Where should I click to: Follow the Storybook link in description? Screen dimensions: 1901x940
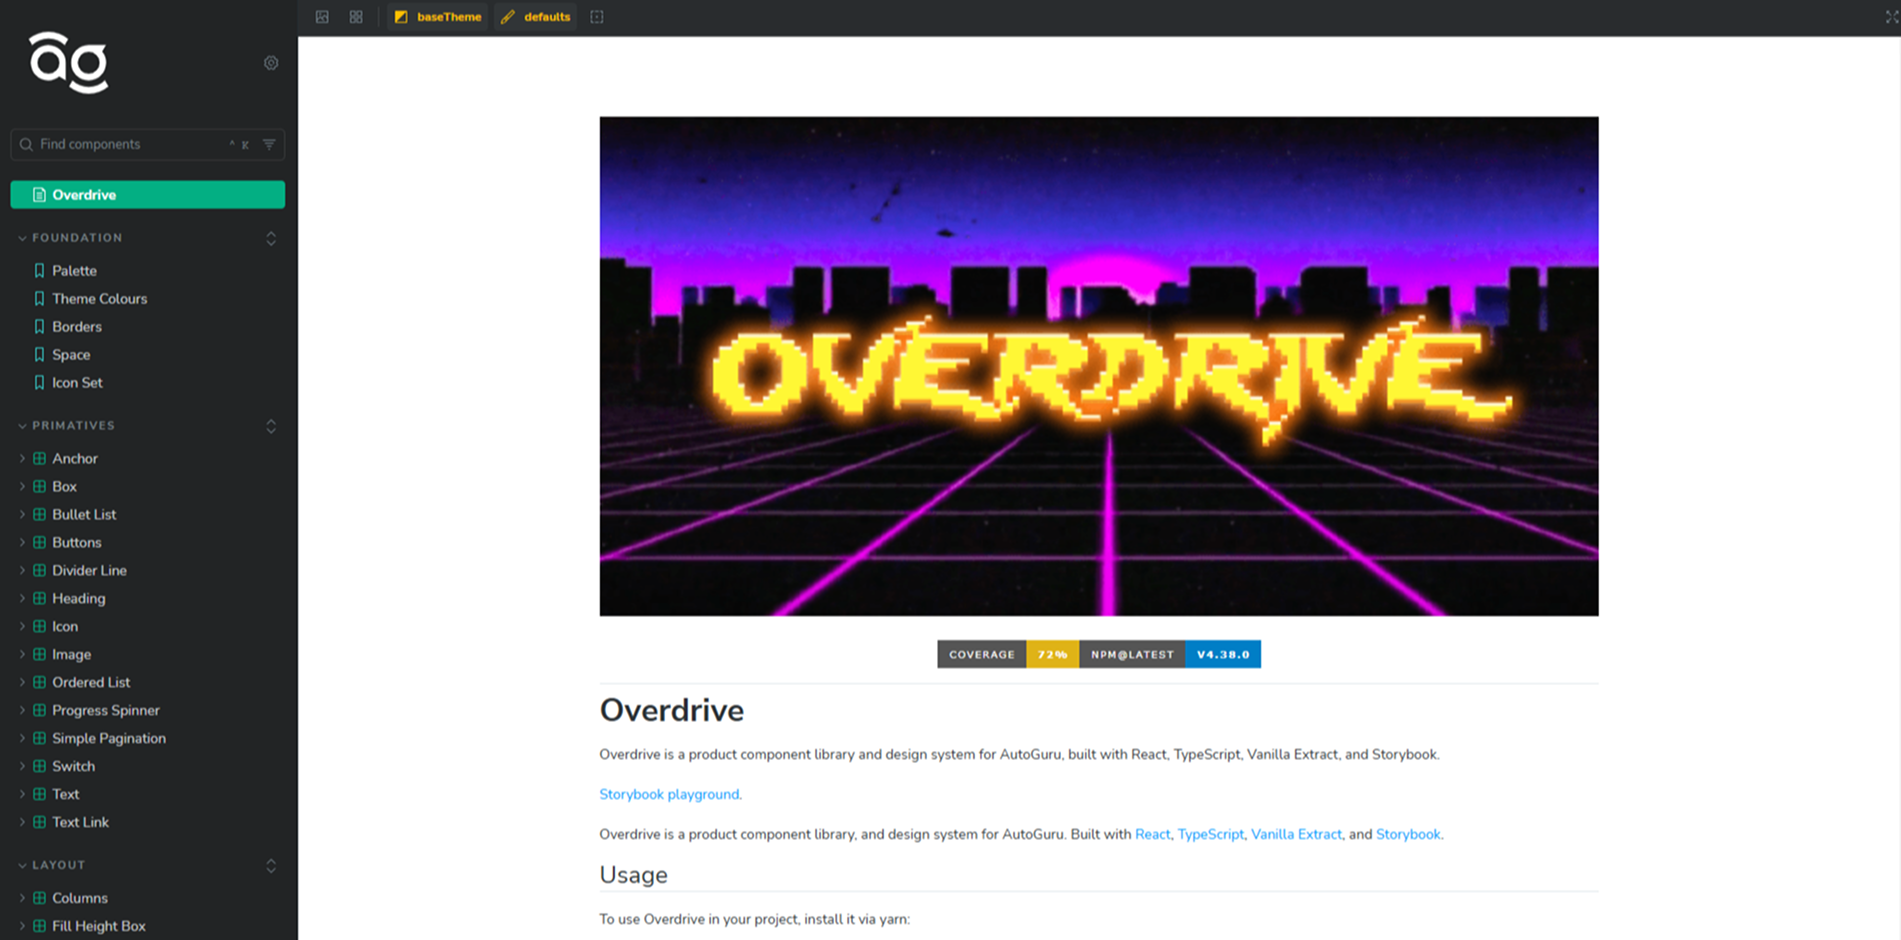pyautogui.click(x=1408, y=835)
